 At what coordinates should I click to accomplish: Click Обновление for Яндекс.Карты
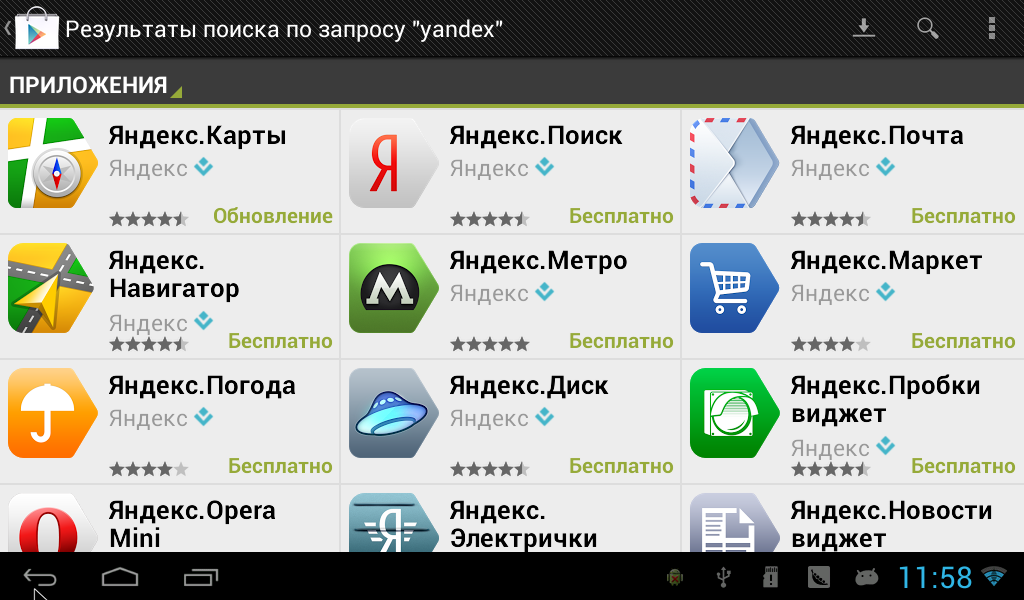pos(273,216)
